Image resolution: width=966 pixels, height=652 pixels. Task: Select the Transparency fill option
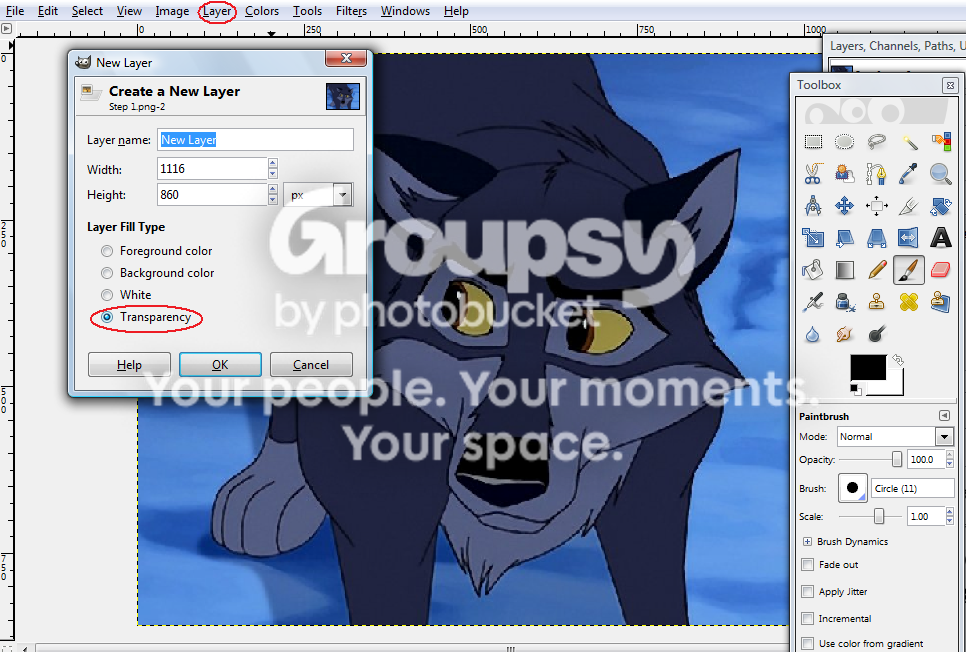(107, 317)
